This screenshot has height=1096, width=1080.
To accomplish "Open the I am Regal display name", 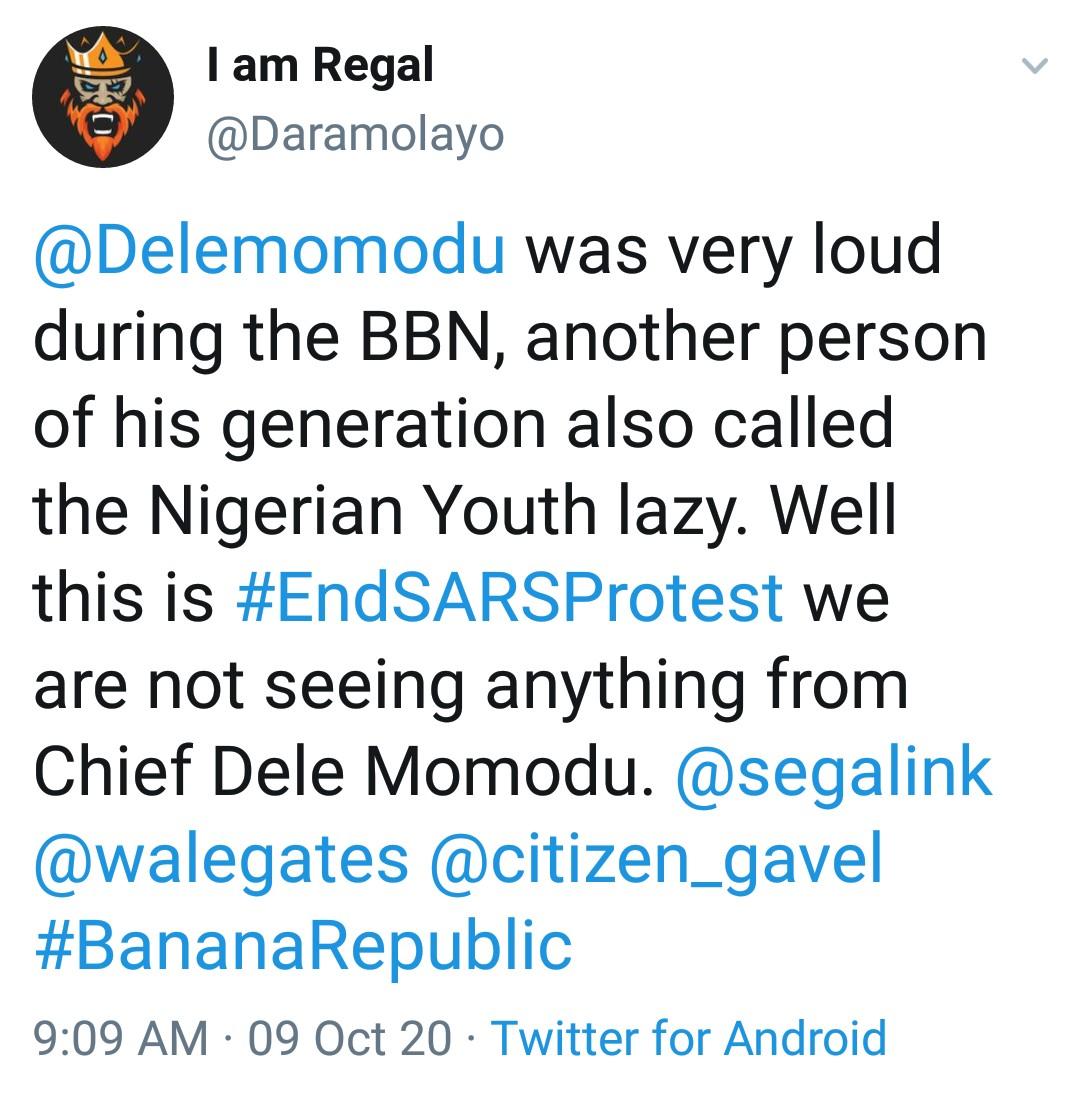I will coord(320,66).
